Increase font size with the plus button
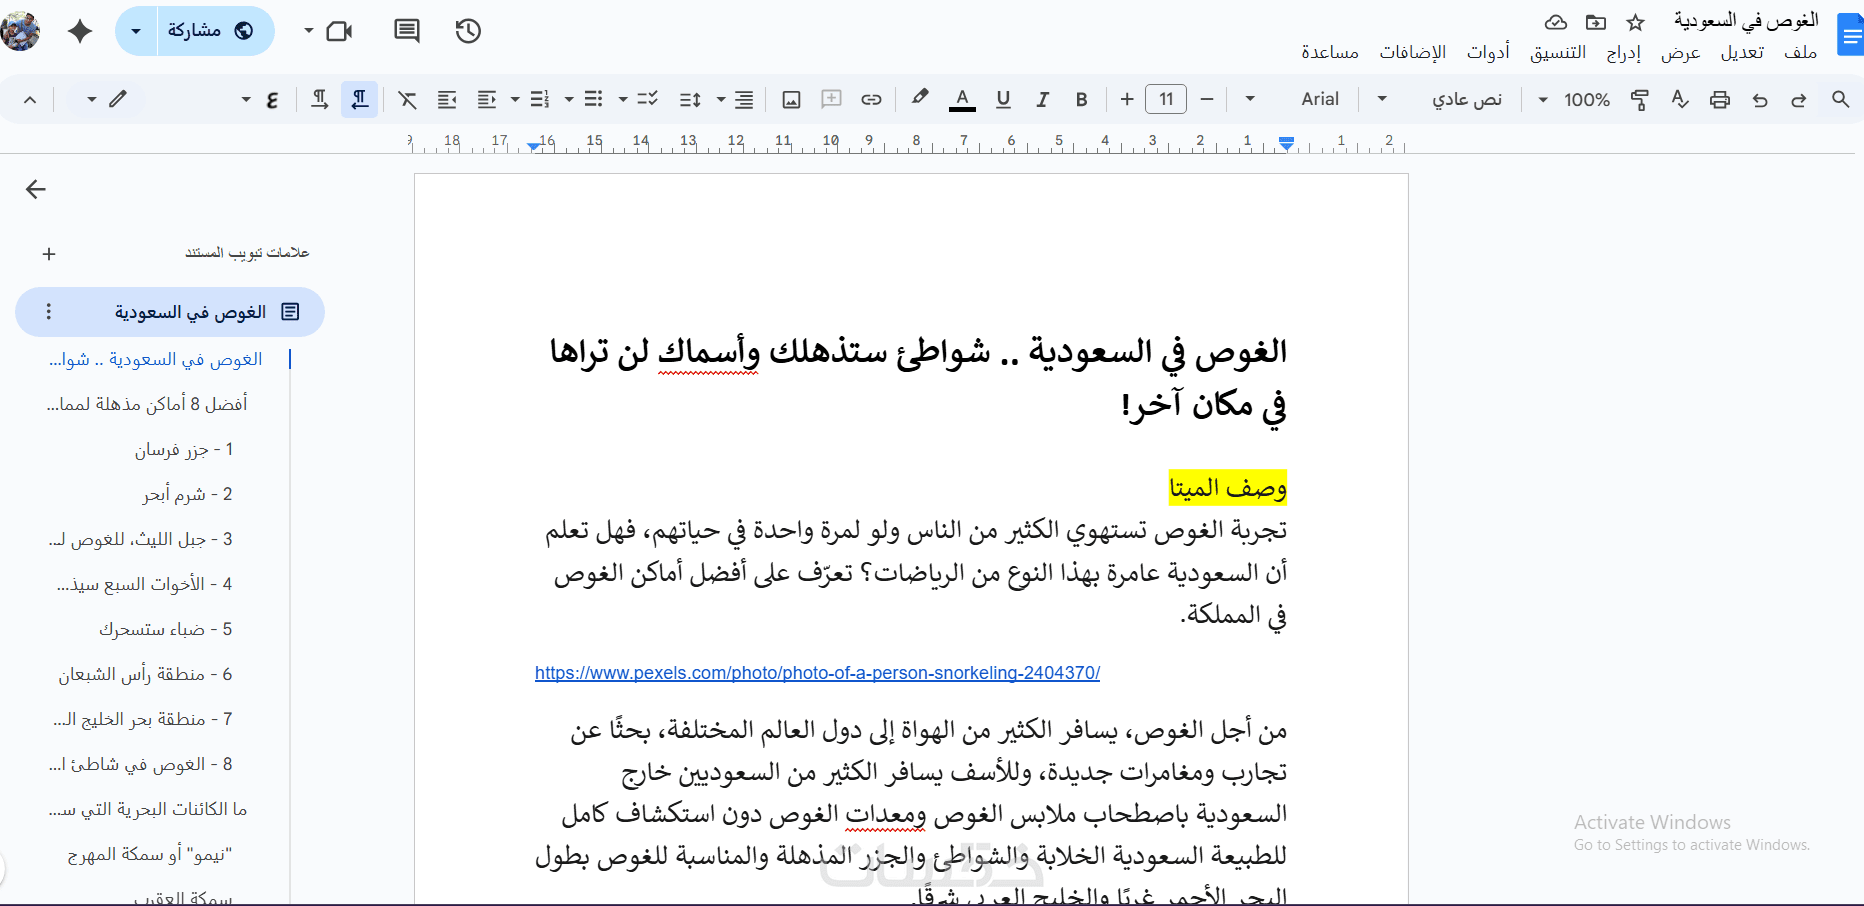Image resolution: width=1864 pixels, height=906 pixels. [x=1127, y=99]
